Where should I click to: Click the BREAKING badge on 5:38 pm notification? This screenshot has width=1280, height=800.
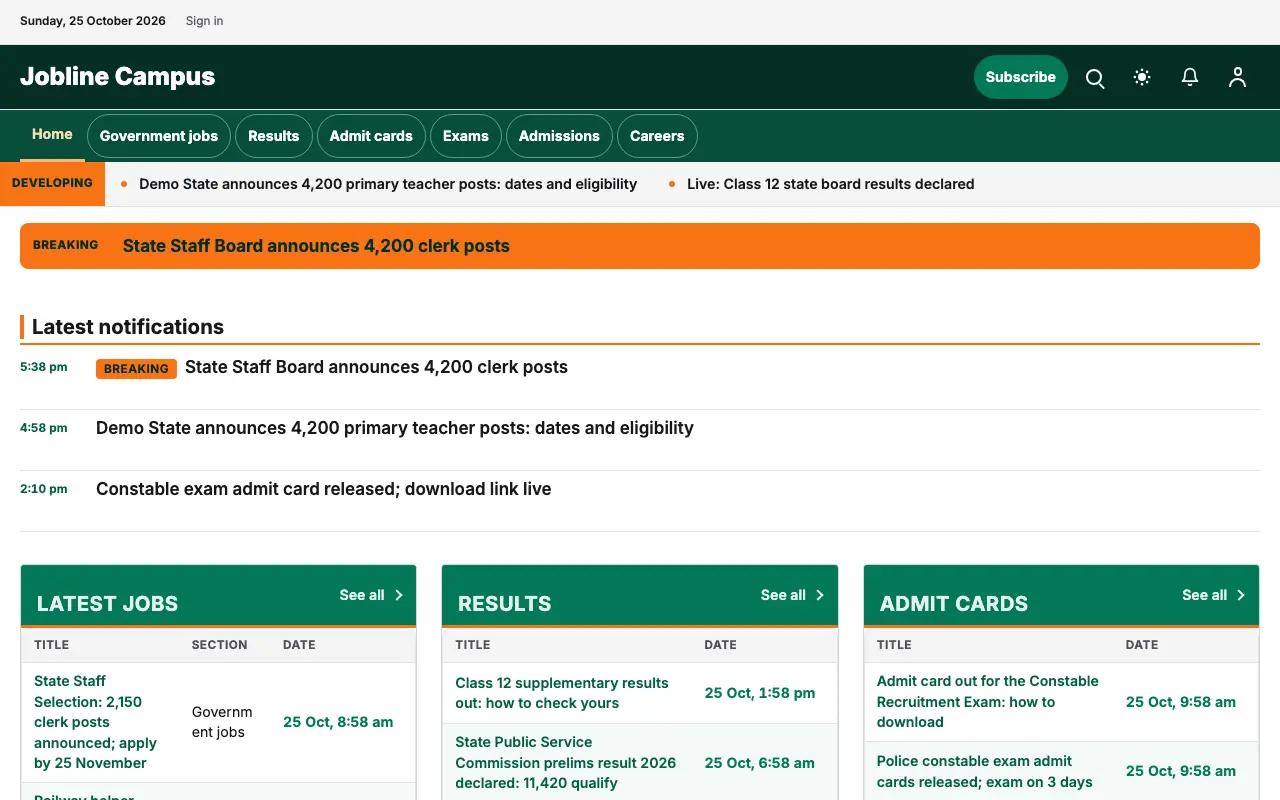coord(136,369)
